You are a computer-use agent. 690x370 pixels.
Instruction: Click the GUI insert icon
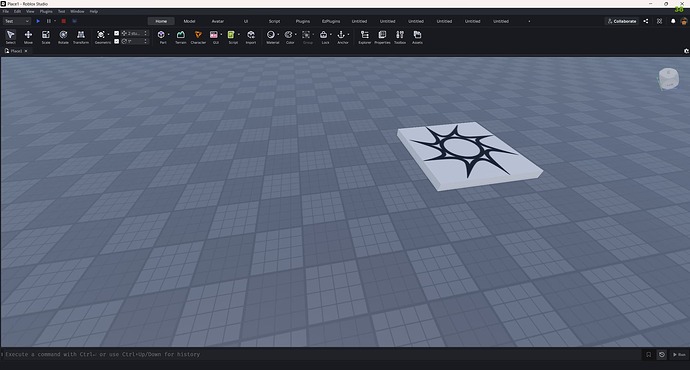(214, 35)
